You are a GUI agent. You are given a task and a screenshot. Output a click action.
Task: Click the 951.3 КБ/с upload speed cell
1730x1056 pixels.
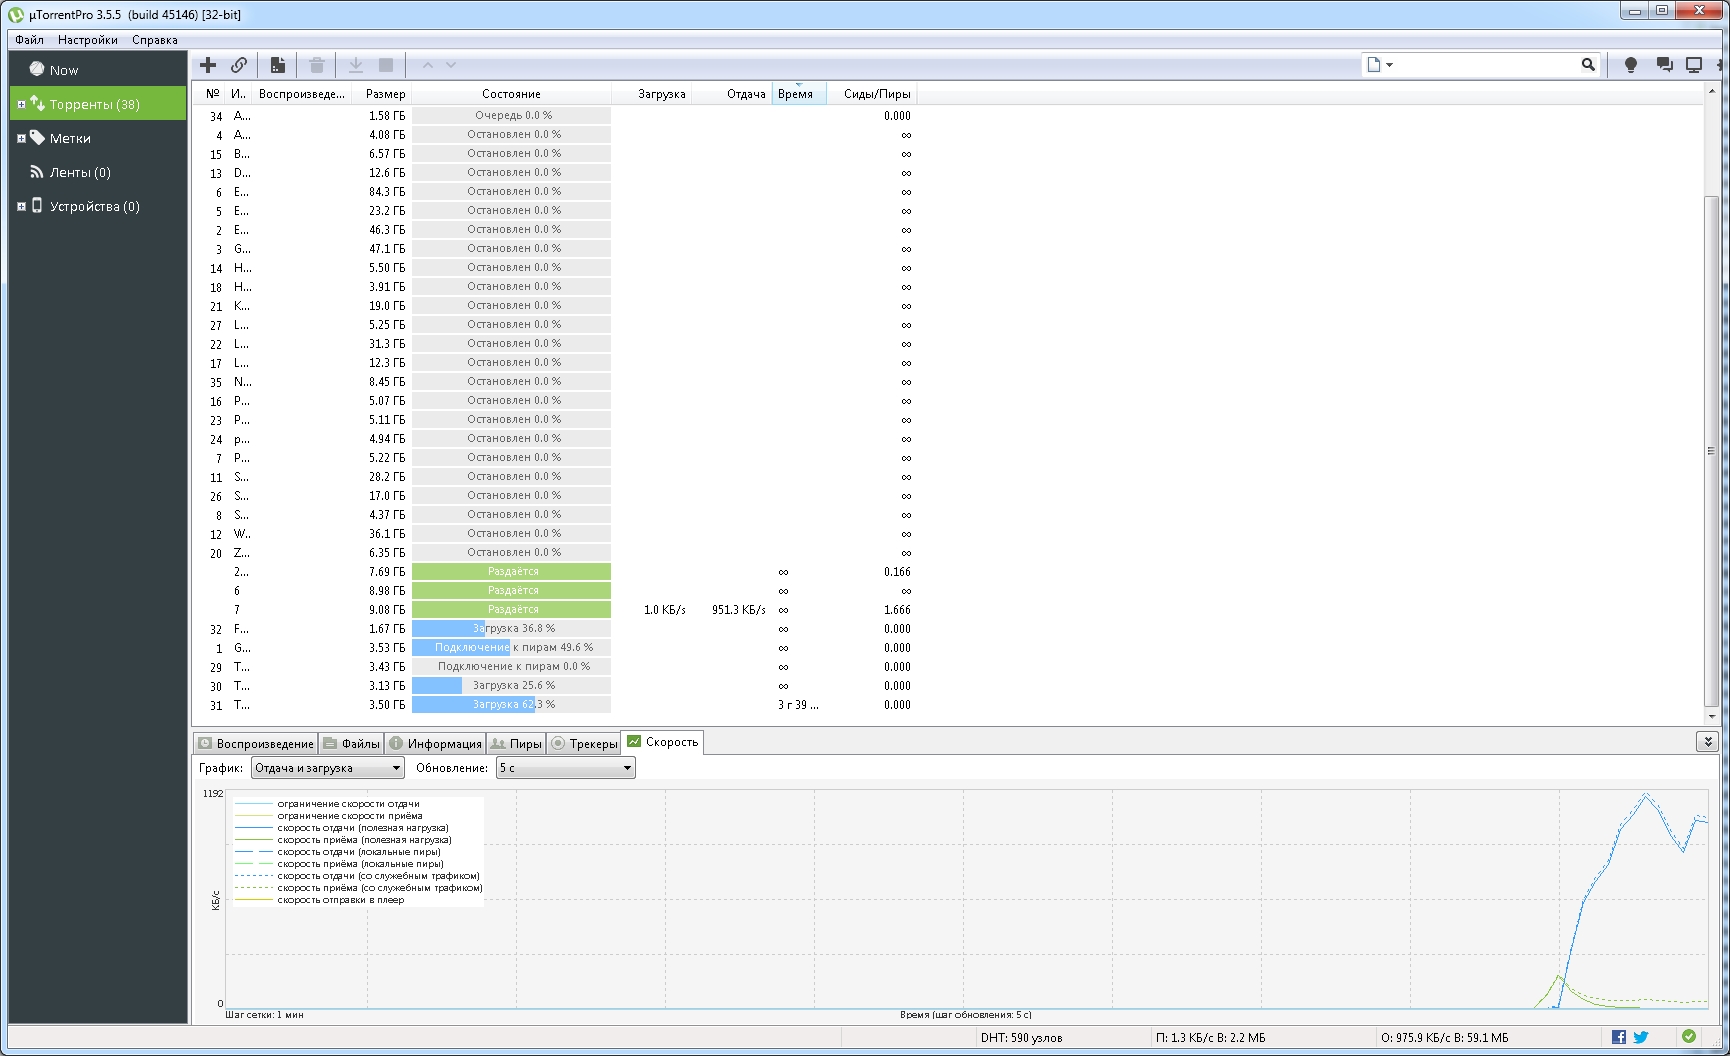pyautogui.click(x=739, y=610)
